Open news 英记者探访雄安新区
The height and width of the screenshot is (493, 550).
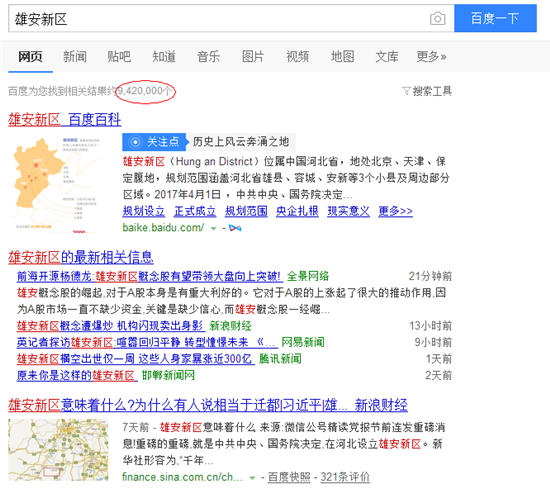147,342
